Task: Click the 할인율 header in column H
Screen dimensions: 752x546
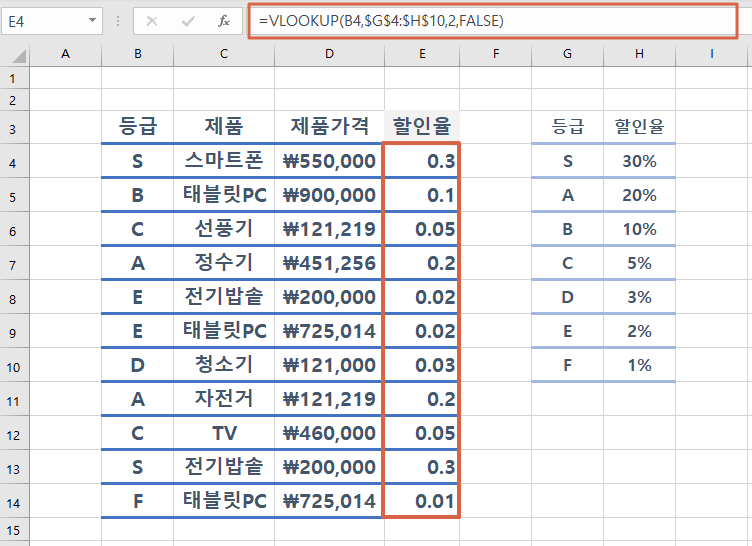Action: point(639,127)
